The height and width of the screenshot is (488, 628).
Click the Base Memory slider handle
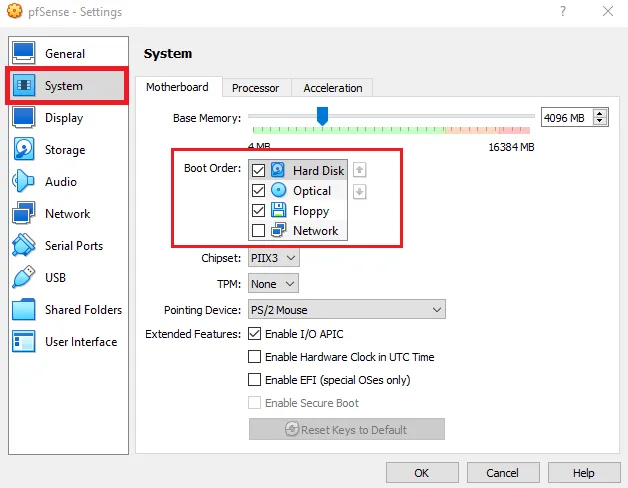[x=322, y=116]
